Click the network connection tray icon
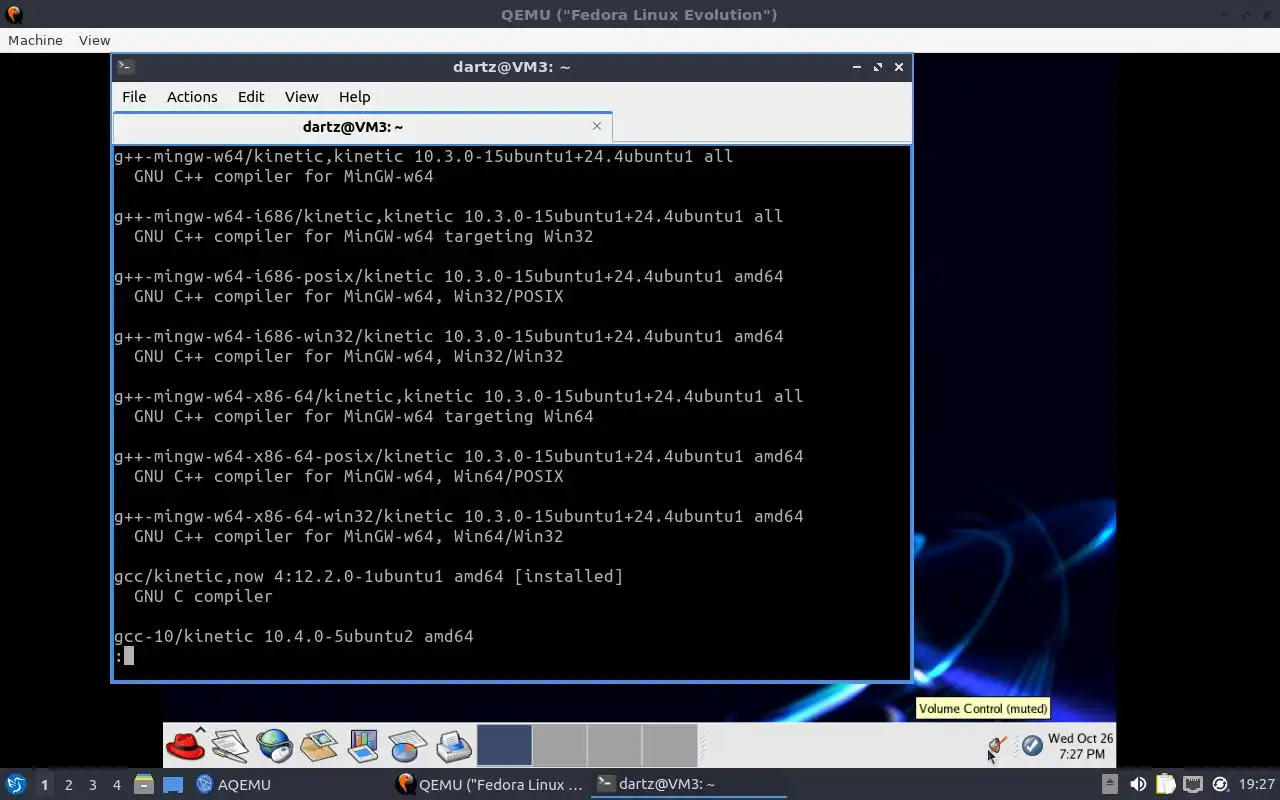This screenshot has width=1280, height=800. [x=1192, y=784]
